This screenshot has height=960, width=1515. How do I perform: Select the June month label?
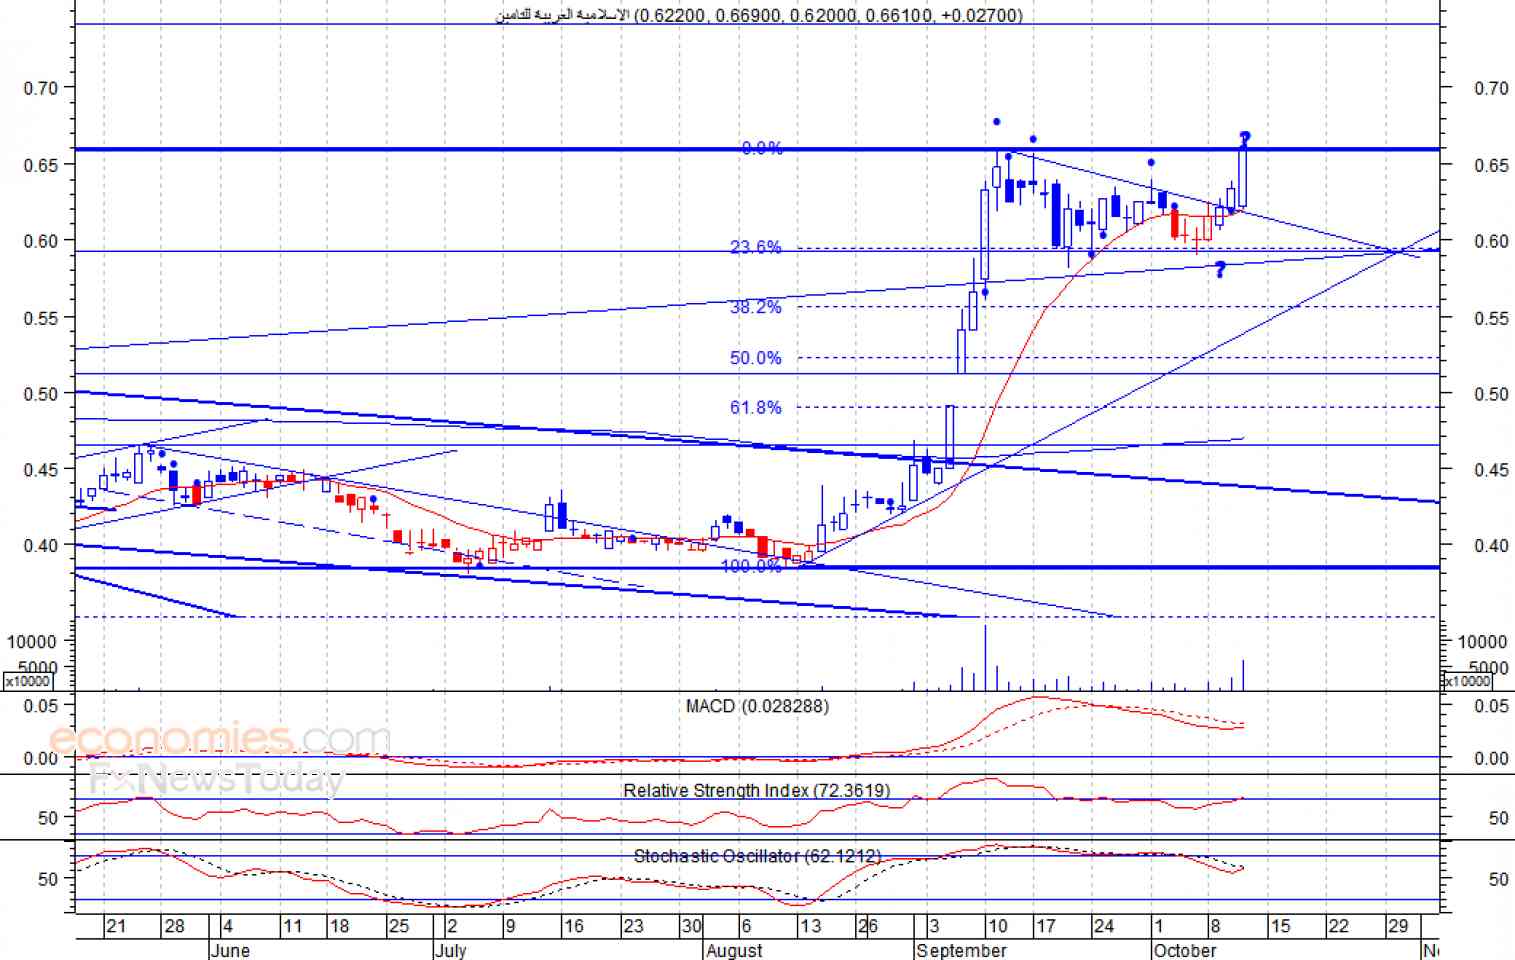click(230, 950)
